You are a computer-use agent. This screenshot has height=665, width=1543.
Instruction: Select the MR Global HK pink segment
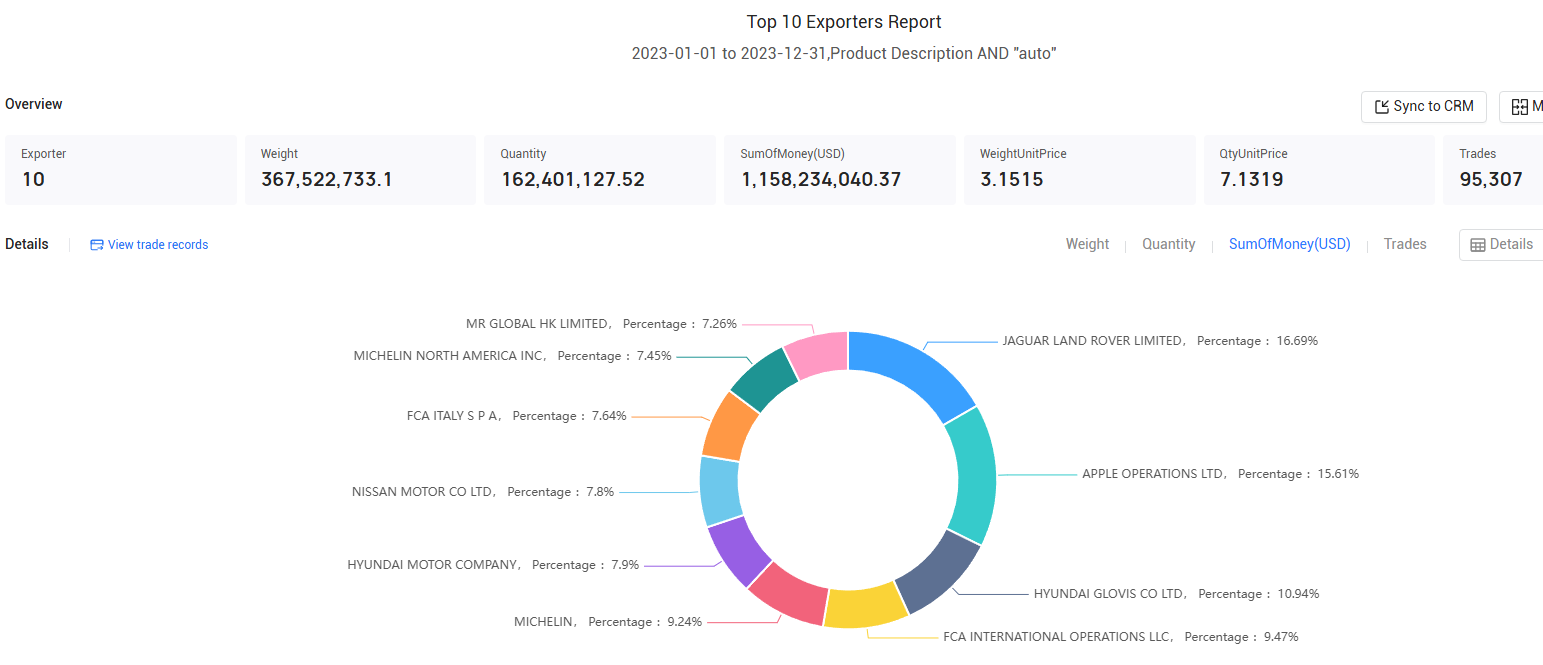point(818,352)
